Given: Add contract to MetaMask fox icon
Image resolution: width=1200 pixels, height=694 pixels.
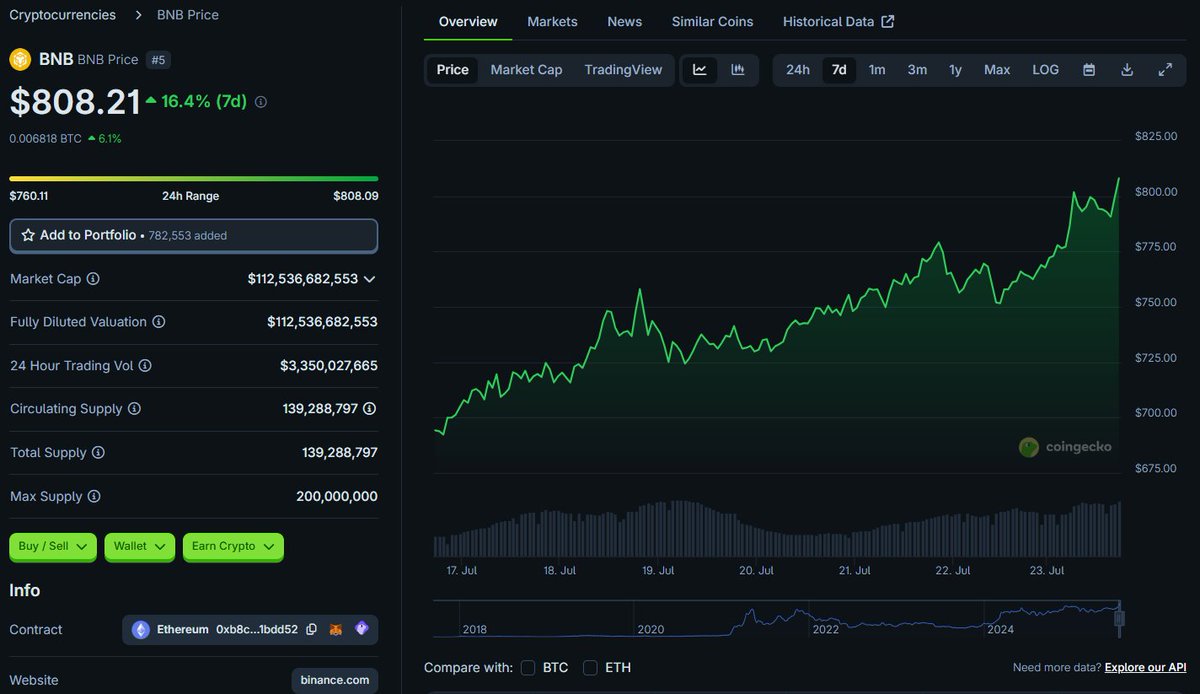Looking at the screenshot, I should (337, 629).
